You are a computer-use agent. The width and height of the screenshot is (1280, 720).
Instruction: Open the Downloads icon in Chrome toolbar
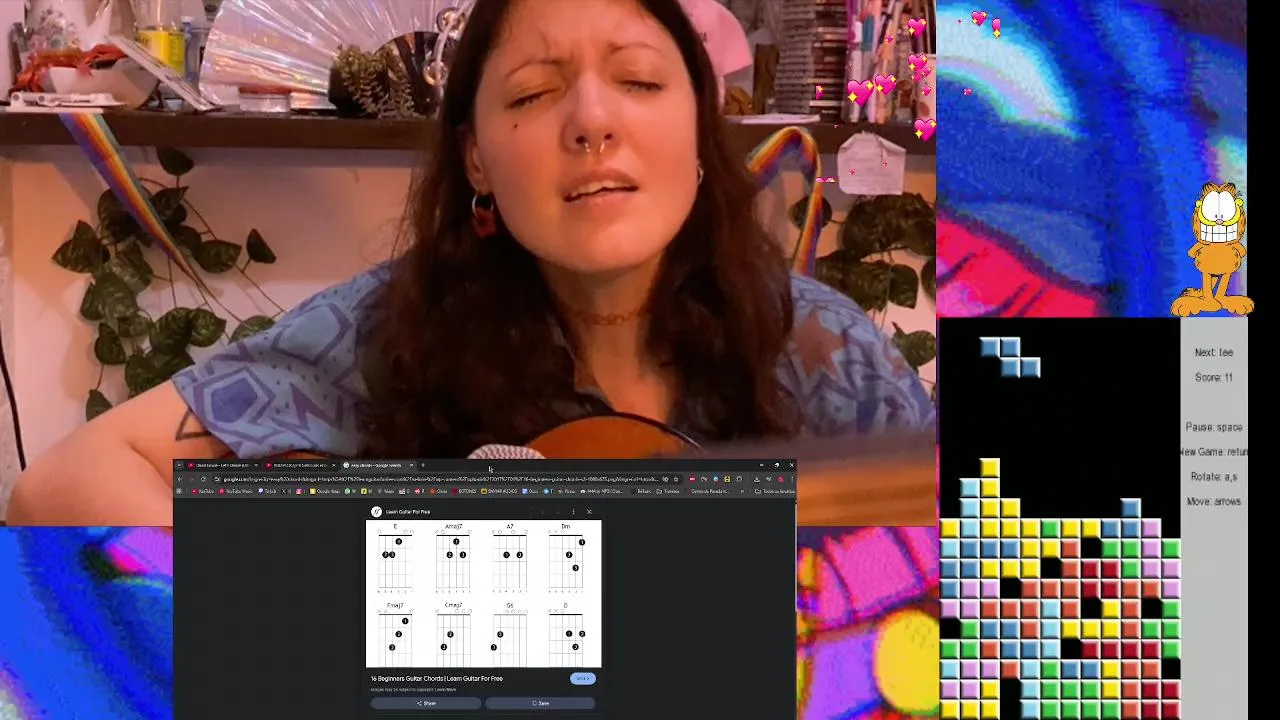[x=757, y=479]
